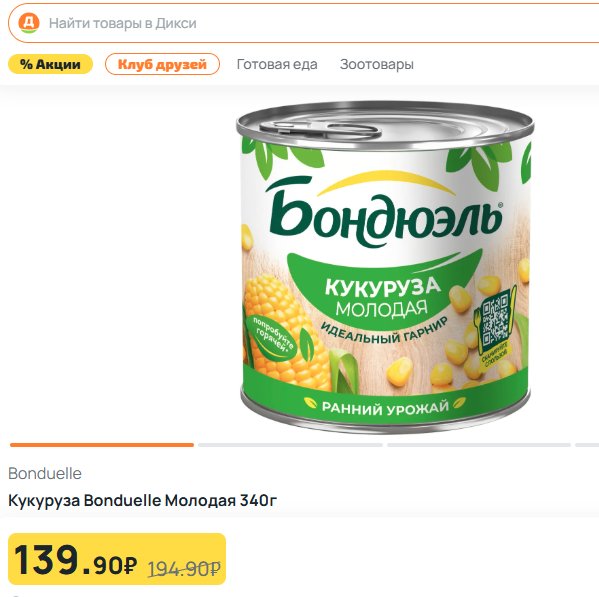Click the Ранний урожай banner on the can
This screenshot has height=597, width=599.
click(x=385, y=408)
